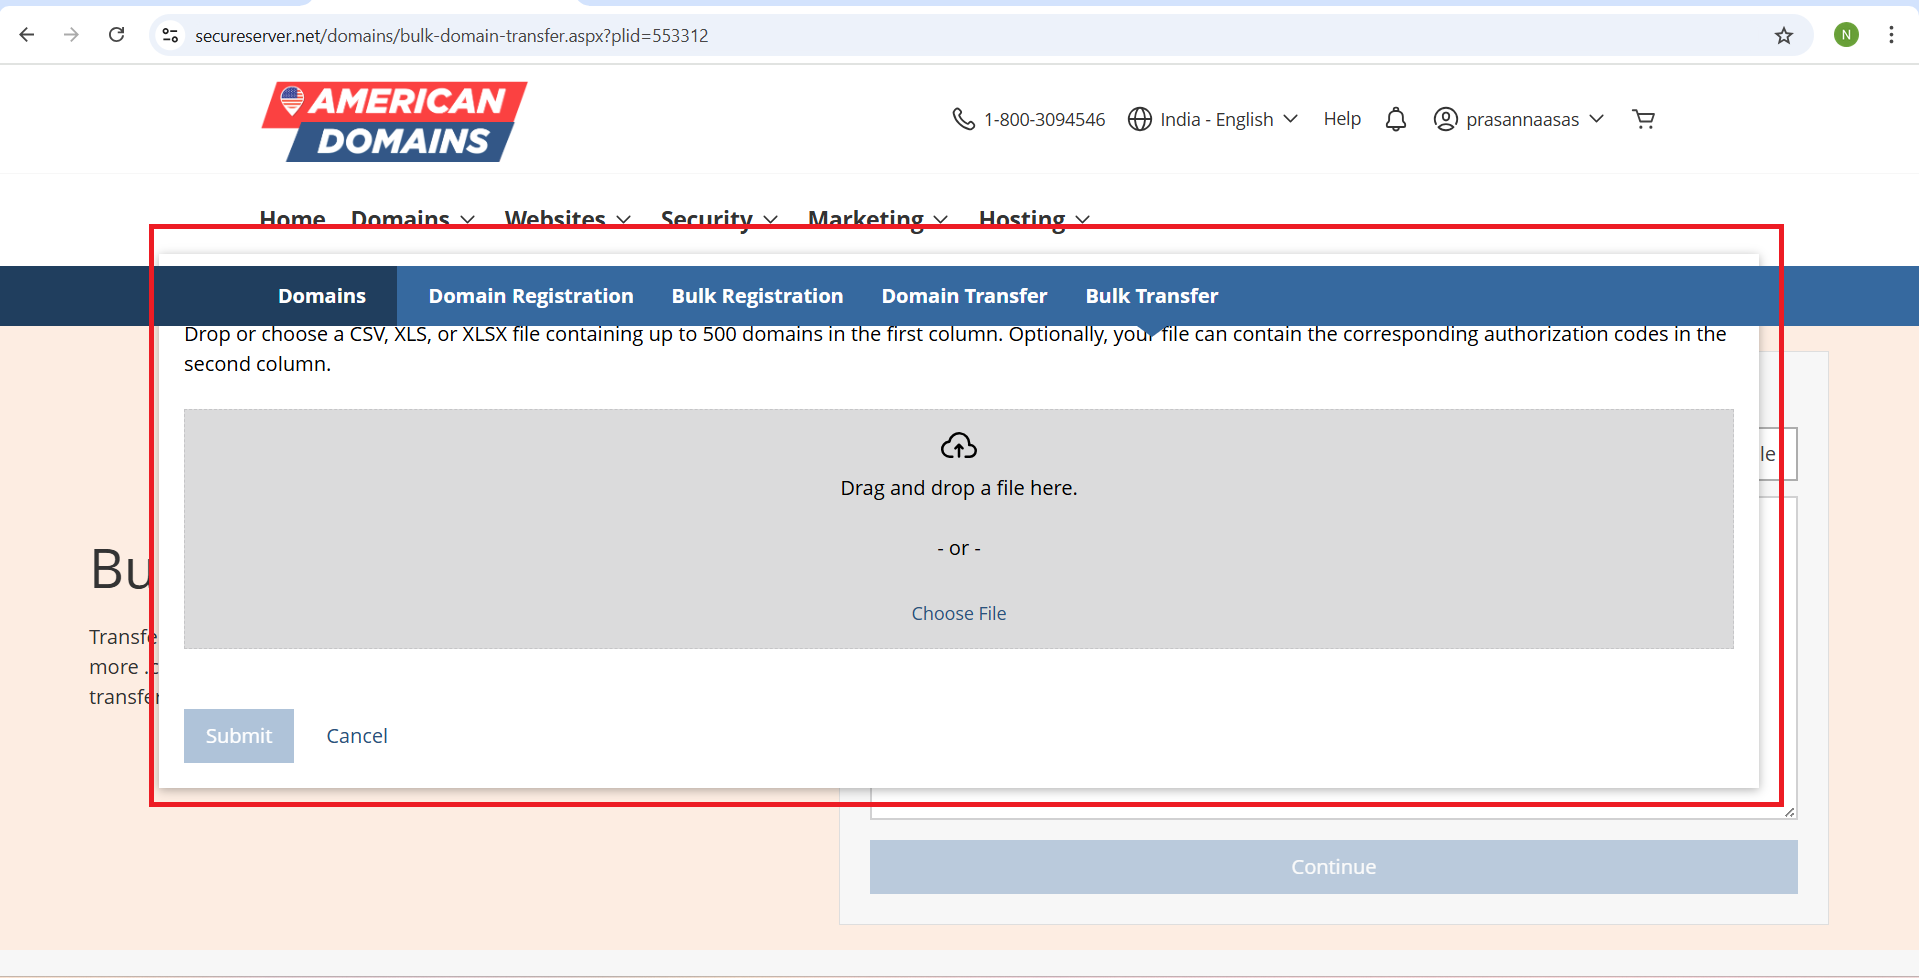The height and width of the screenshot is (978, 1919).
Task: Expand the India - English language dropdown
Action: coord(1213,119)
